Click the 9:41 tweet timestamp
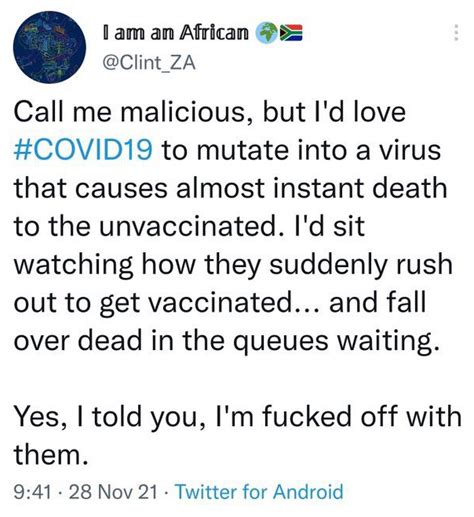The height and width of the screenshot is (517, 474). click(x=33, y=492)
